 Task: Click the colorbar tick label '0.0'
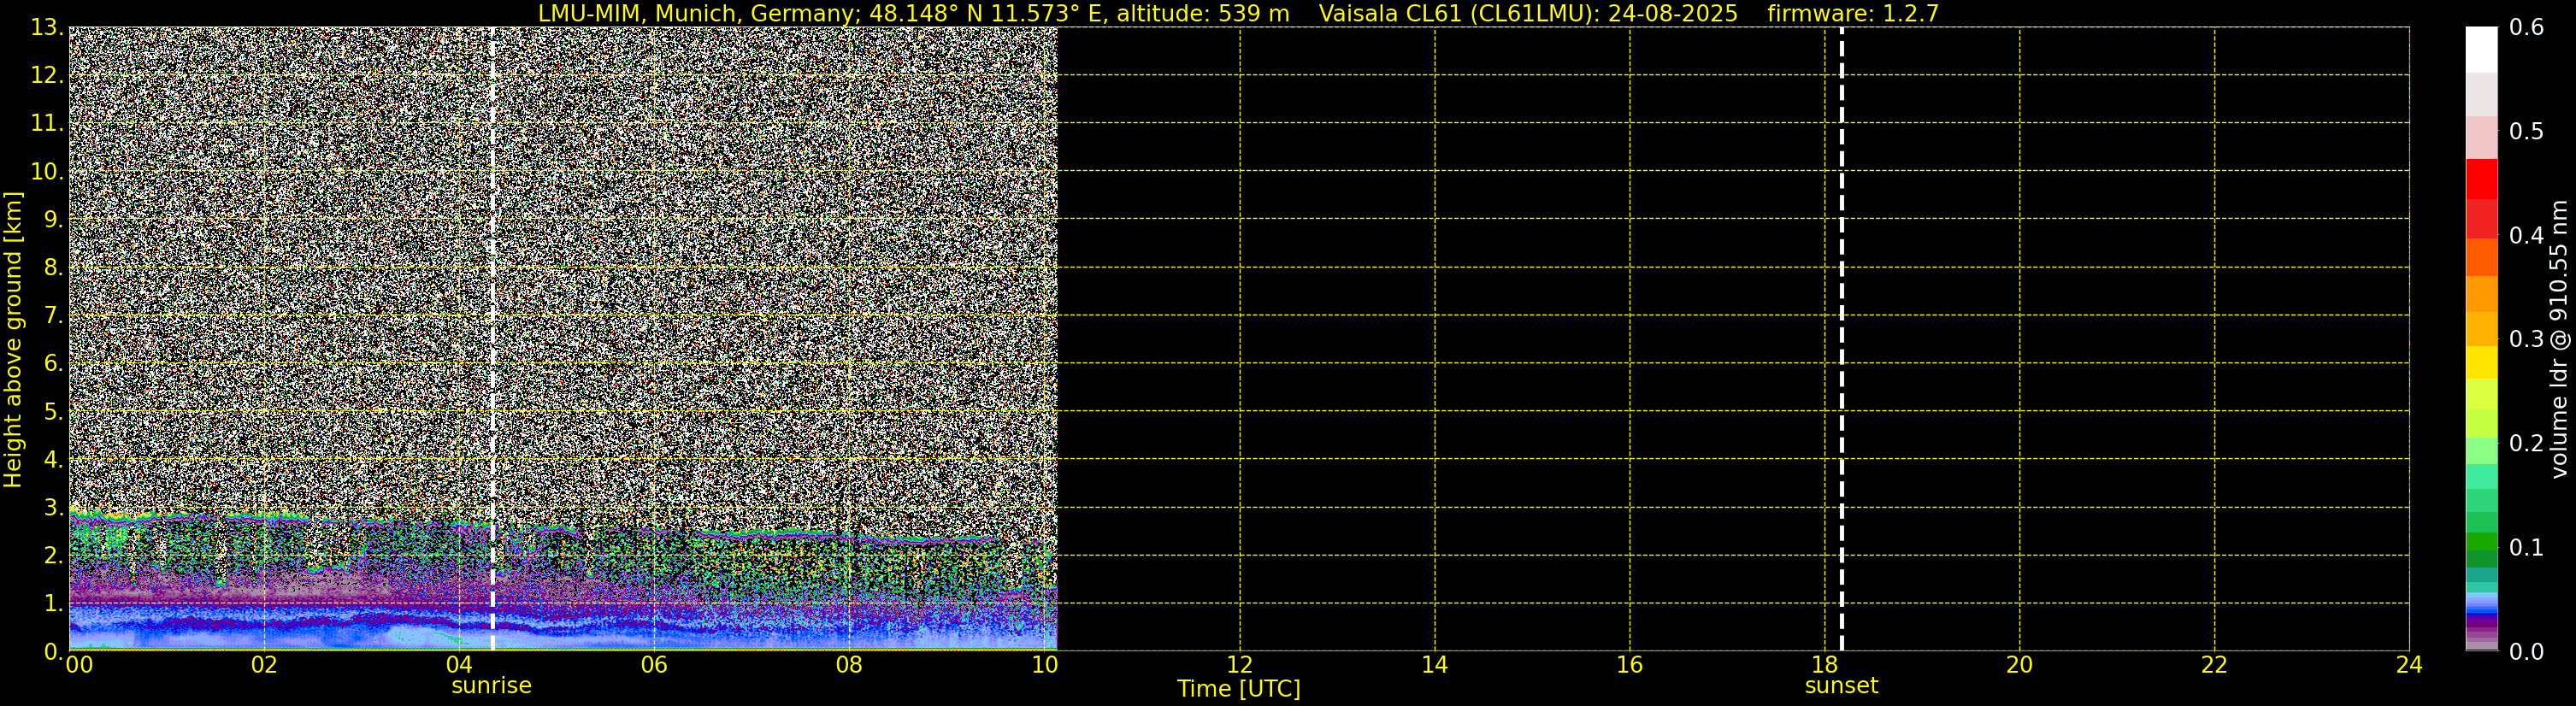pos(2527,652)
